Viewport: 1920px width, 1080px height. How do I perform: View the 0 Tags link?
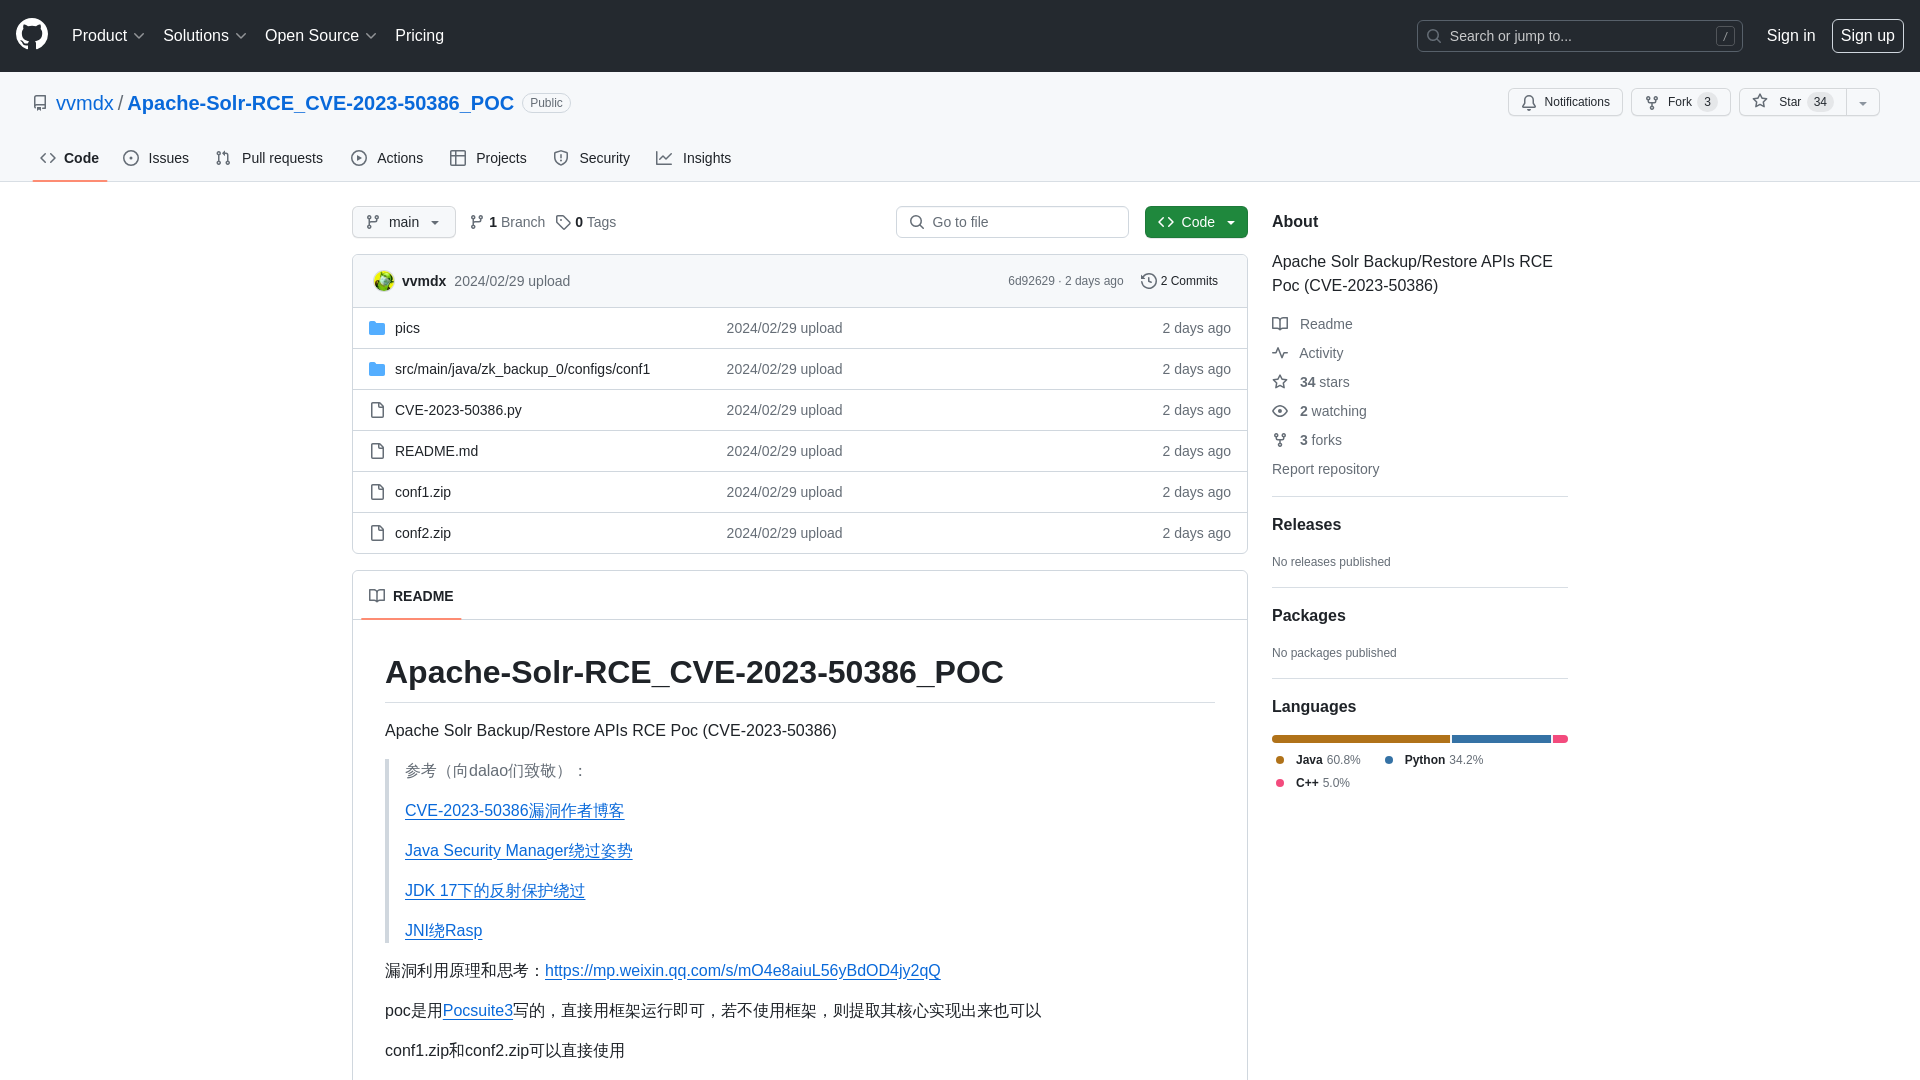point(586,222)
